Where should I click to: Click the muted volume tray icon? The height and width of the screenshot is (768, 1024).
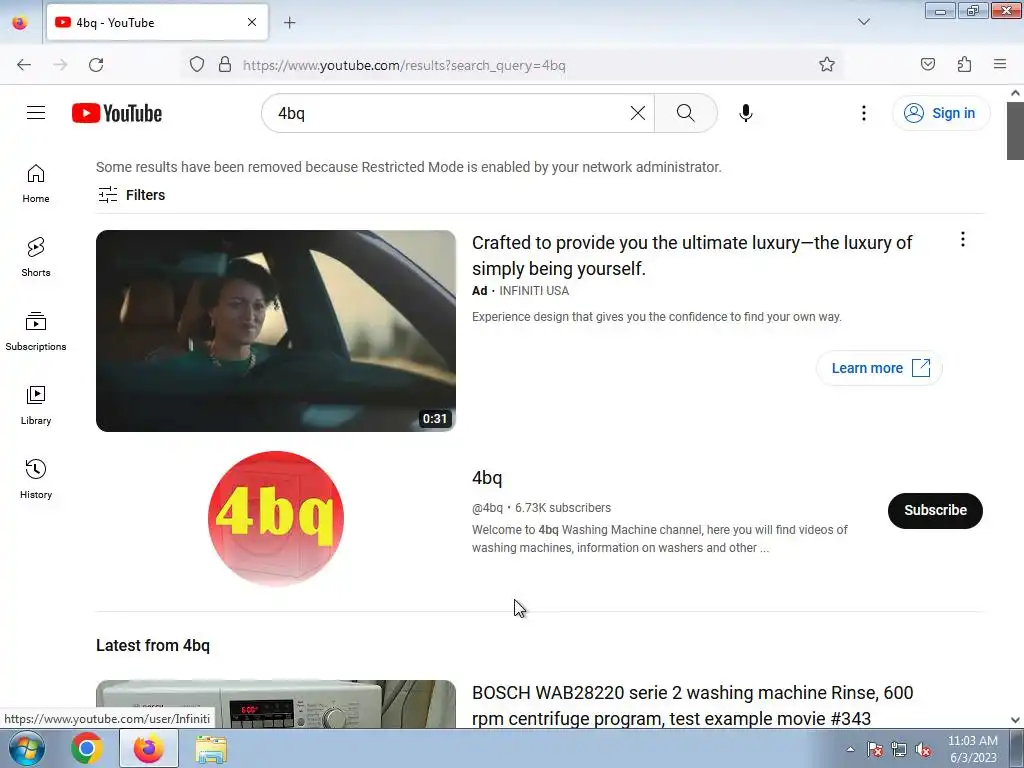pyautogui.click(x=923, y=750)
